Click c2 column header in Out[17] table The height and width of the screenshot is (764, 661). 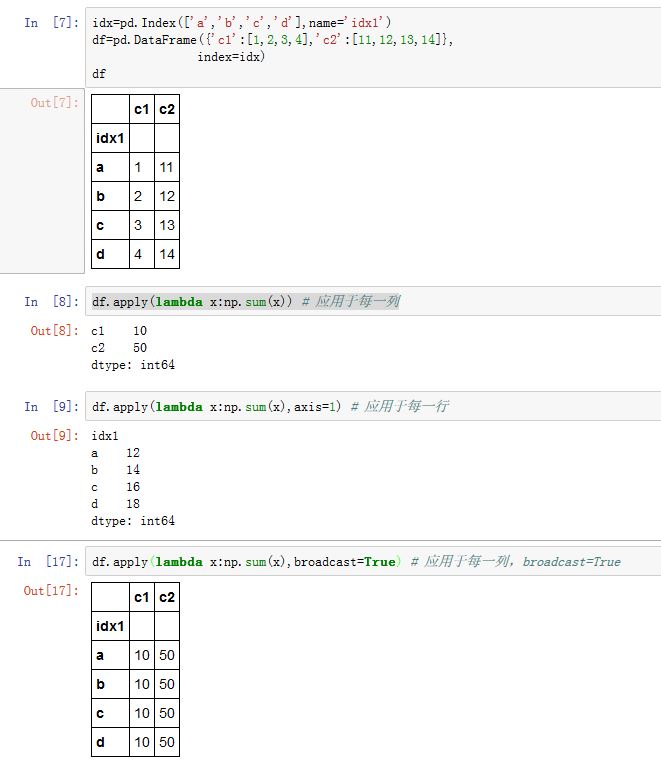[167, 597]
